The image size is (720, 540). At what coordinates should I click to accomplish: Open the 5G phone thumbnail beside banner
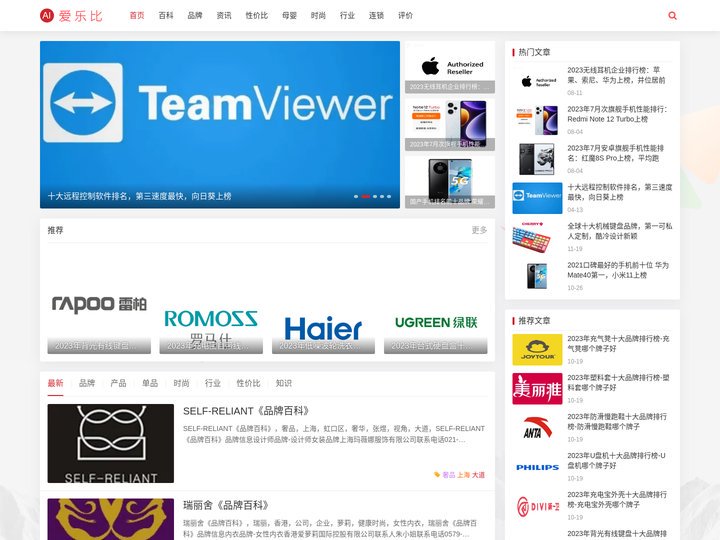pyautogui.click(x=450, y=182)
